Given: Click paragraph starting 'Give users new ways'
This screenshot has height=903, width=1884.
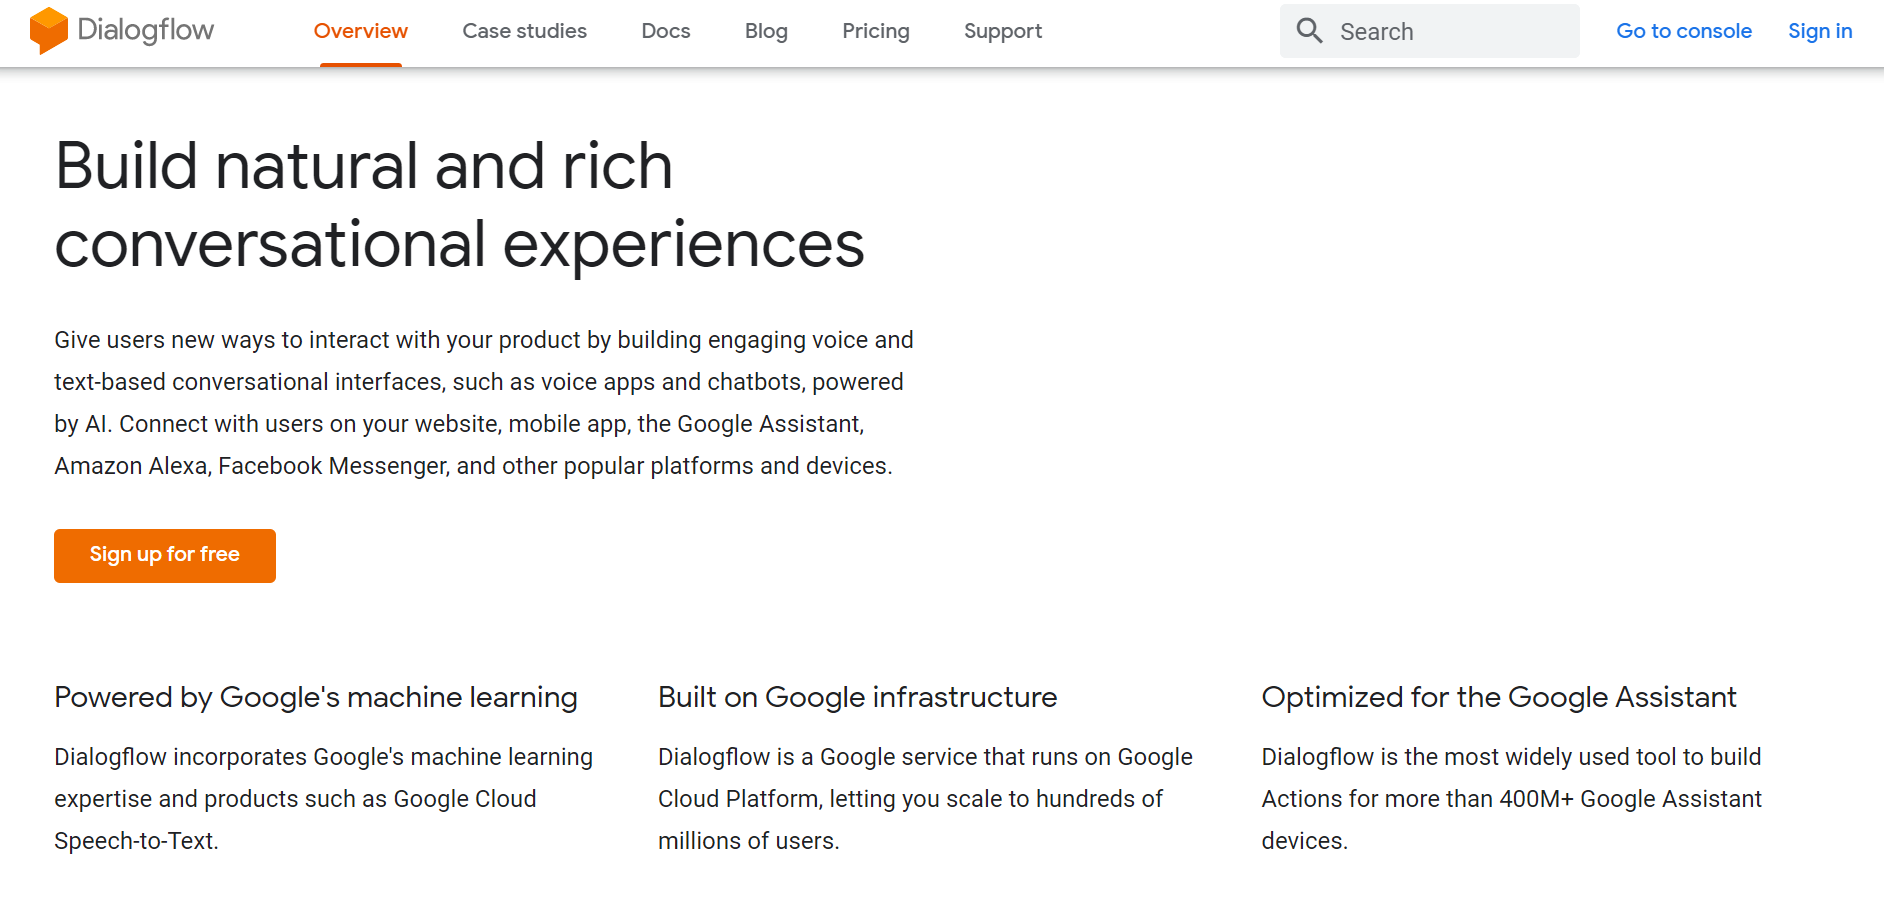Looking at the screenshot, I should coord(484,403).
